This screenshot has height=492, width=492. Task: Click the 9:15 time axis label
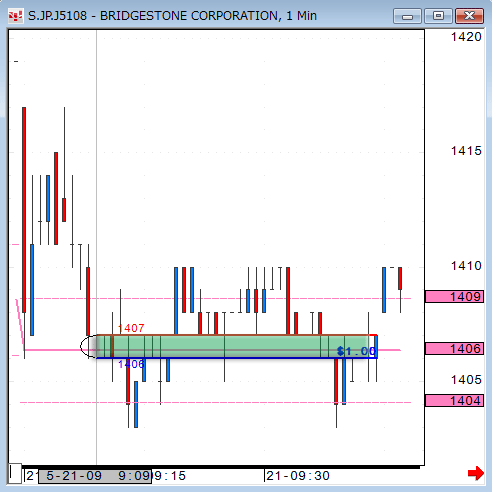pyautogui.click(x=170, y=476)
